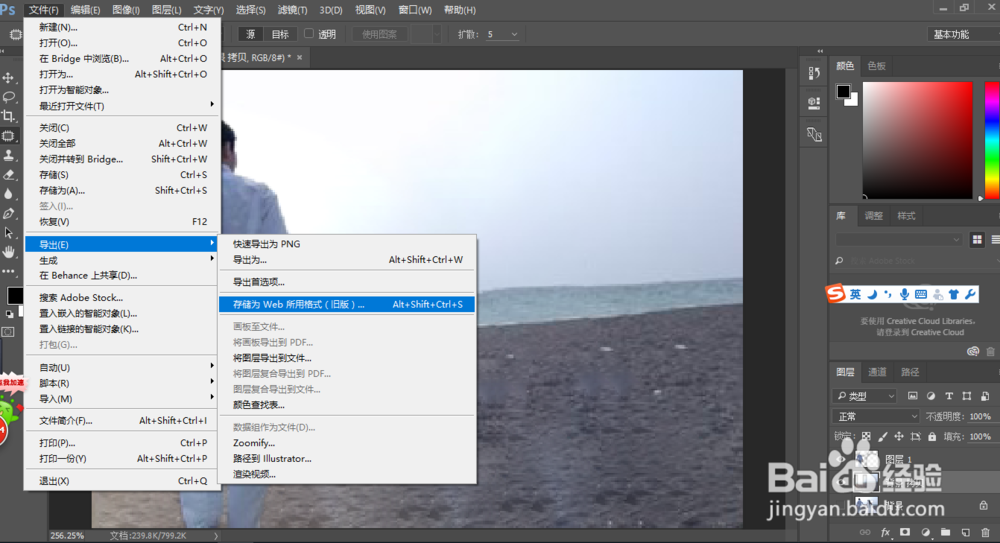Screen dimensions: 1000x543
Task: Prevent artboard auto-nesting lock icon
Action: coord(916,437)
